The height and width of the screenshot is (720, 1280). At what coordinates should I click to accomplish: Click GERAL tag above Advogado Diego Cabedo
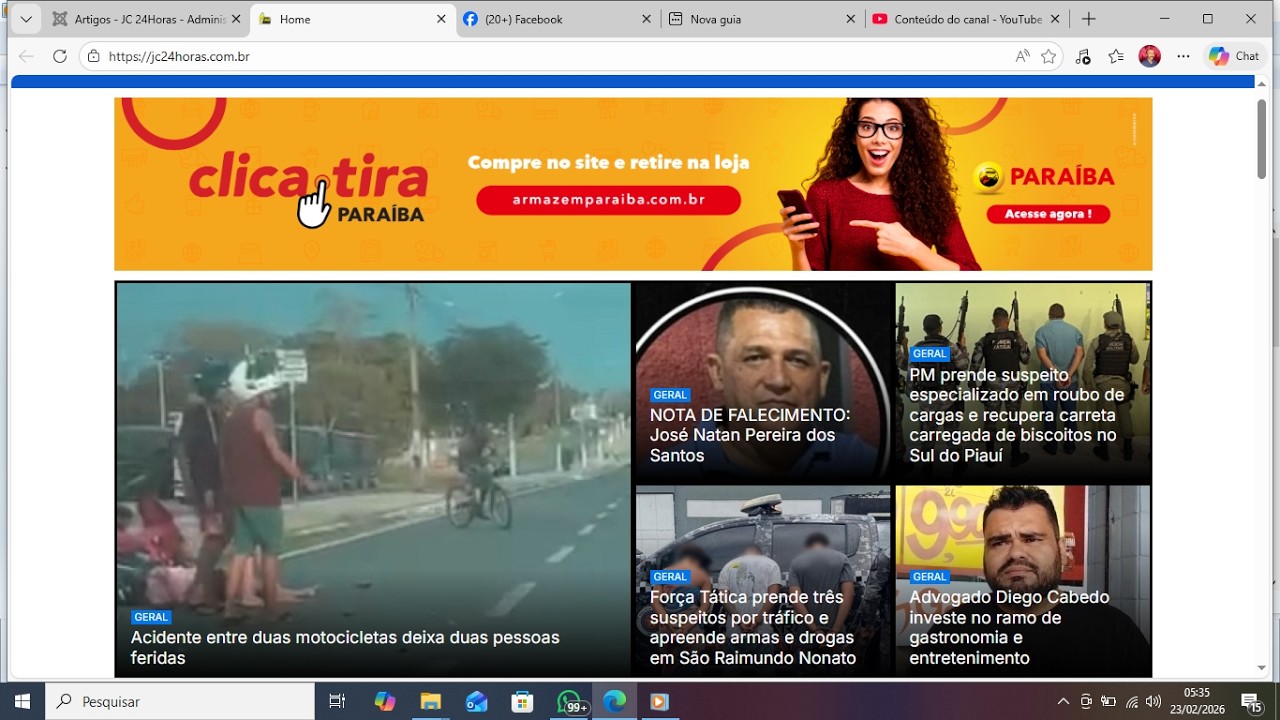(929, 577)
